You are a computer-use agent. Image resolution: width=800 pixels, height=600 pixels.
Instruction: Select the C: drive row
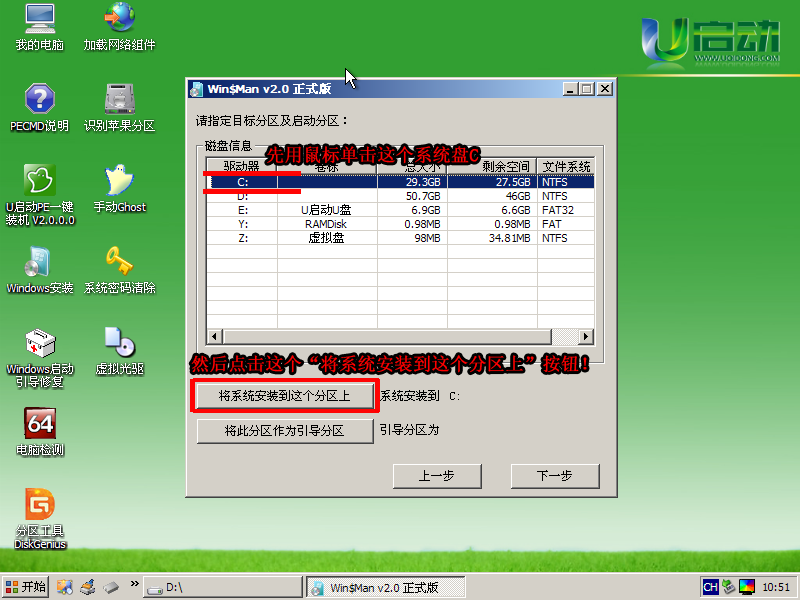click(401, 182)
